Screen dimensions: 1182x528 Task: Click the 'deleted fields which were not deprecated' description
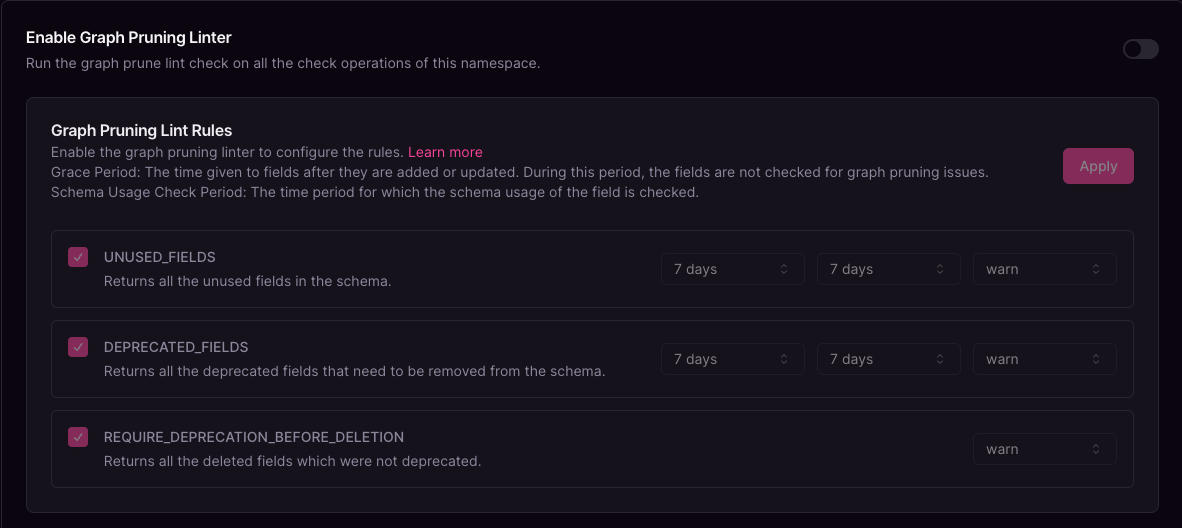[x=292, y=461]
